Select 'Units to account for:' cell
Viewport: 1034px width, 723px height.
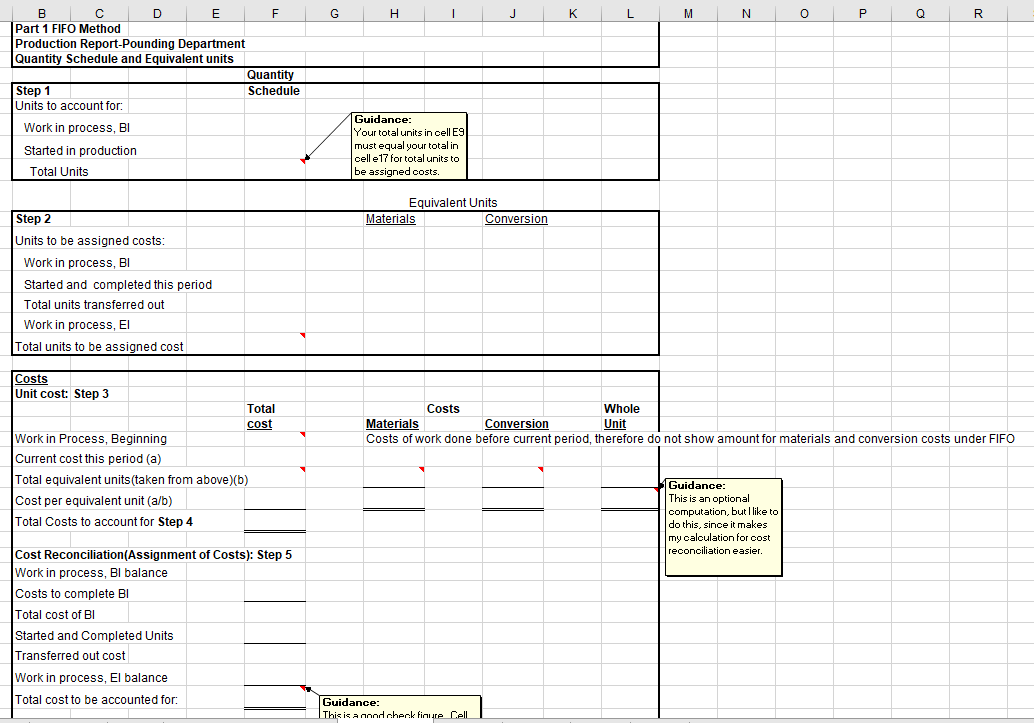69,106
